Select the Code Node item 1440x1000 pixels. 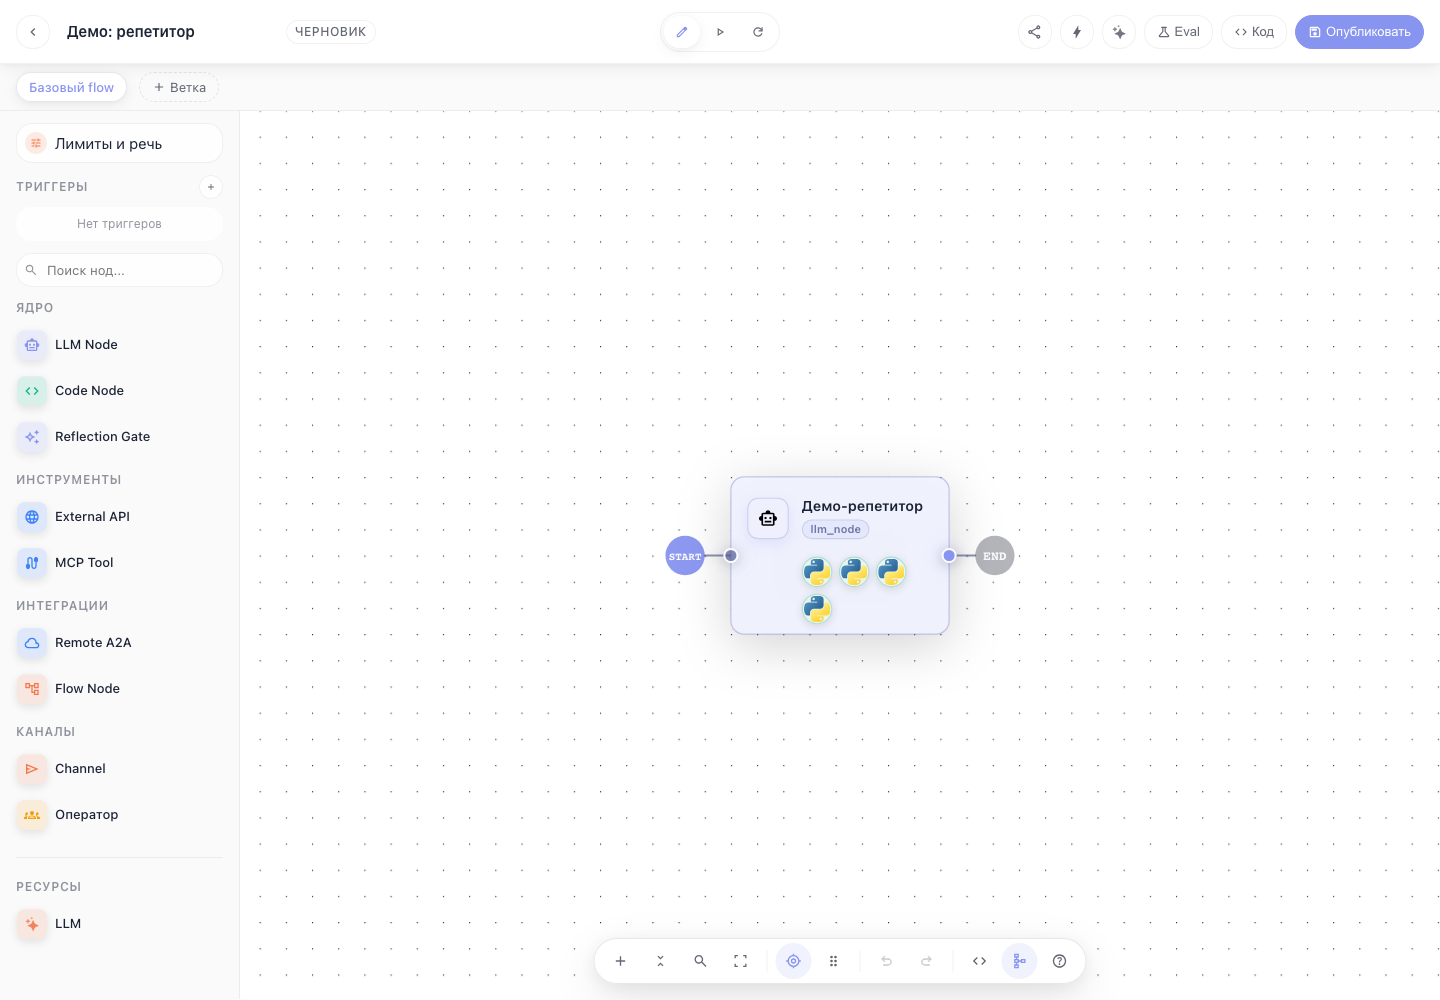pos(119,391)
